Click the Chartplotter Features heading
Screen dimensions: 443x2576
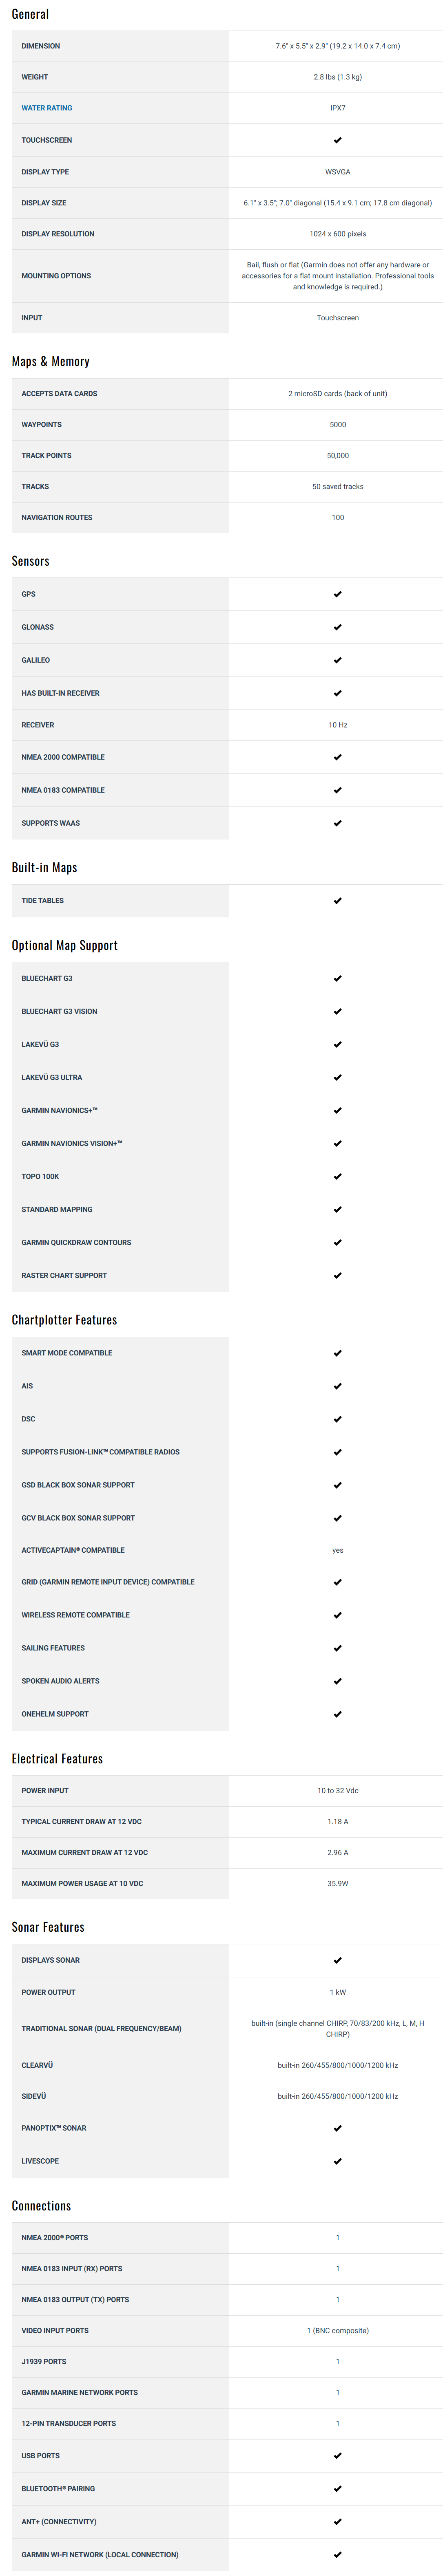64,1320
